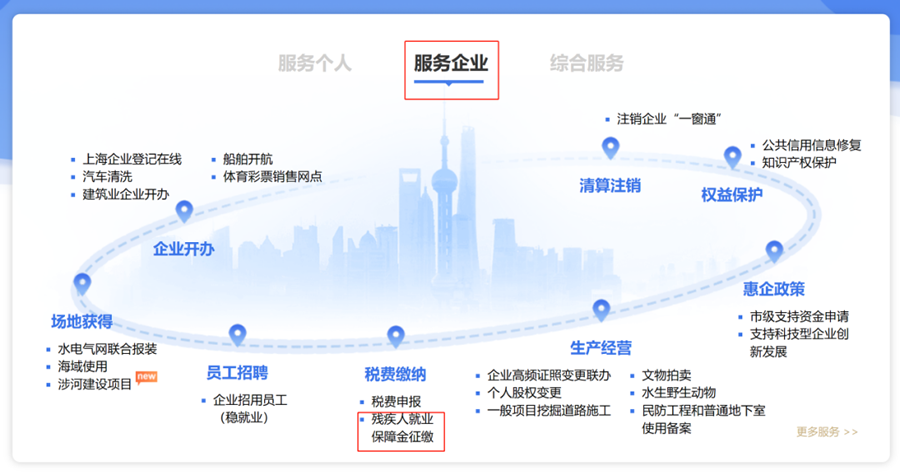
Task: Select 注销企业"一窗通" link
Action: coord(669,118)
